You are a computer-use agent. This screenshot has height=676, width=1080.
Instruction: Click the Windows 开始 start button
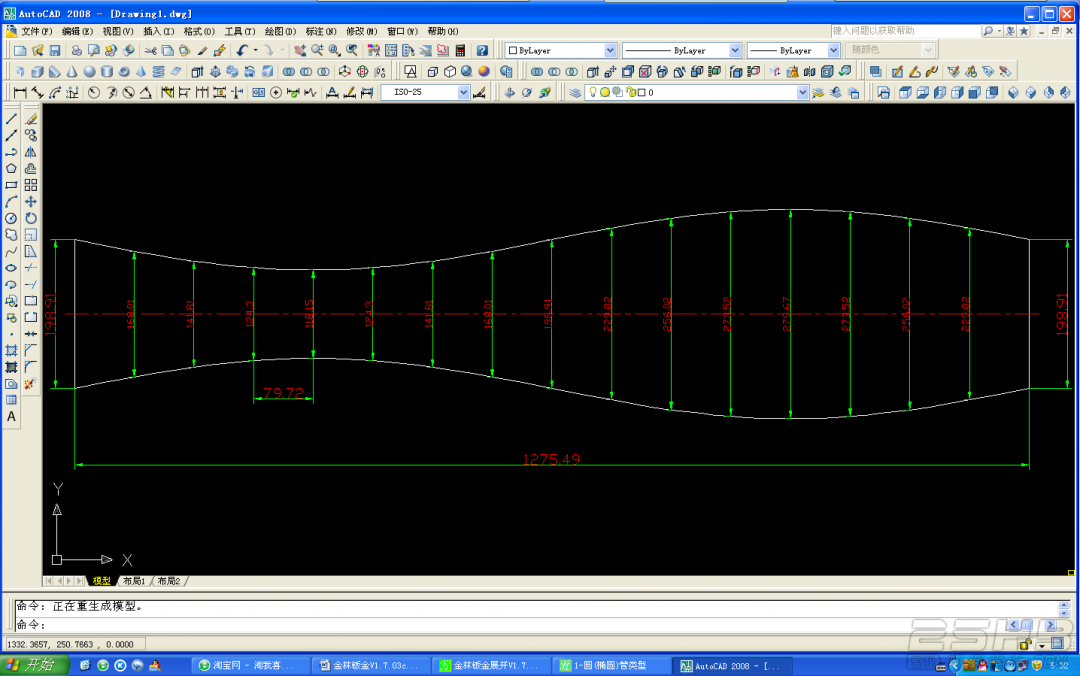(34, 665)
